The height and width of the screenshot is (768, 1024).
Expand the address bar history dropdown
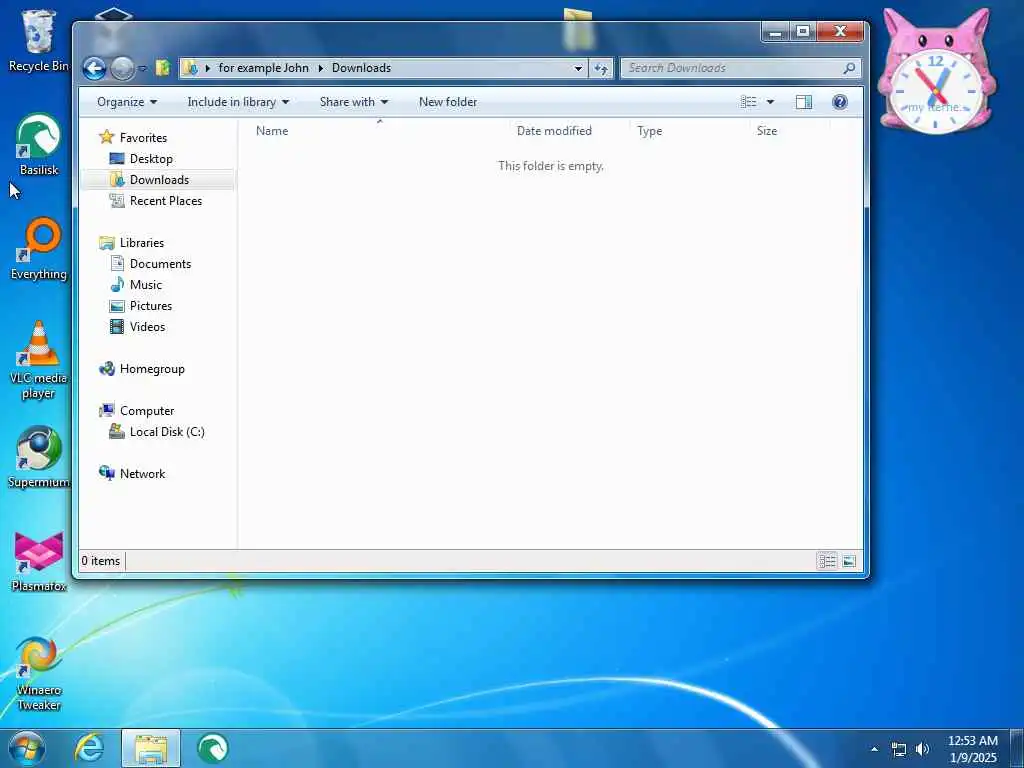pyautogui.click(x=578, y=68)
